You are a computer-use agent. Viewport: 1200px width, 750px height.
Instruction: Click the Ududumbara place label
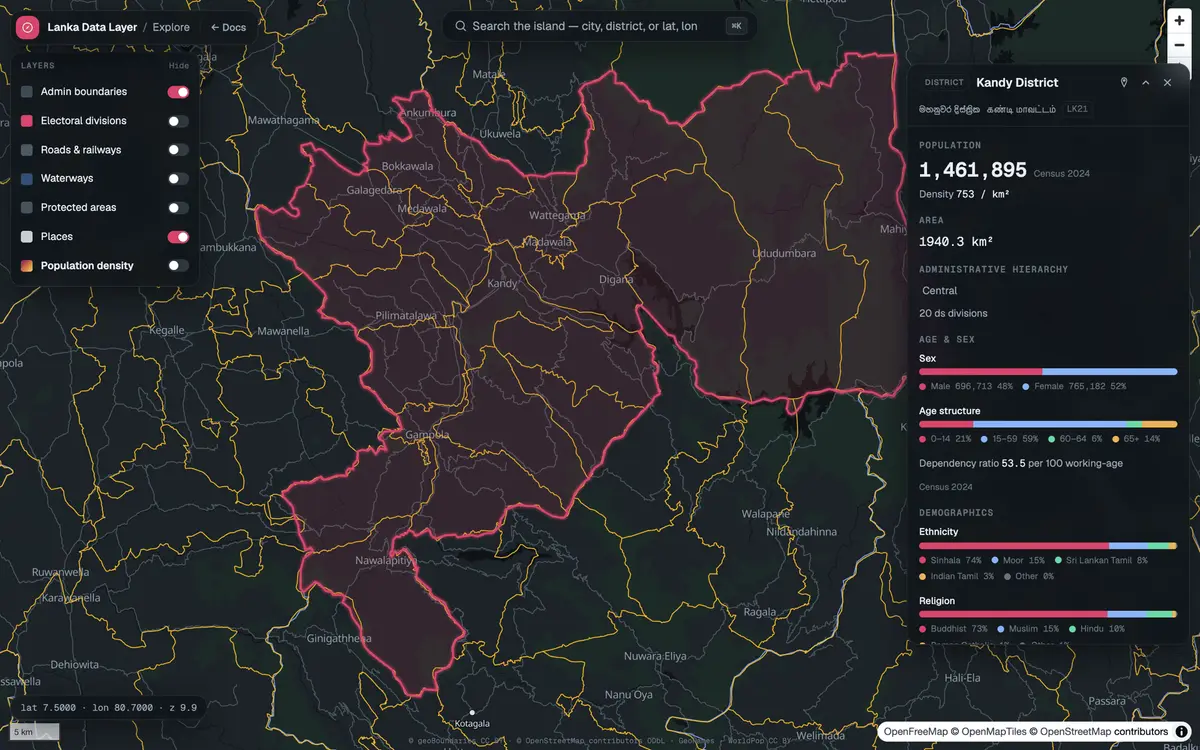[785, 254]
